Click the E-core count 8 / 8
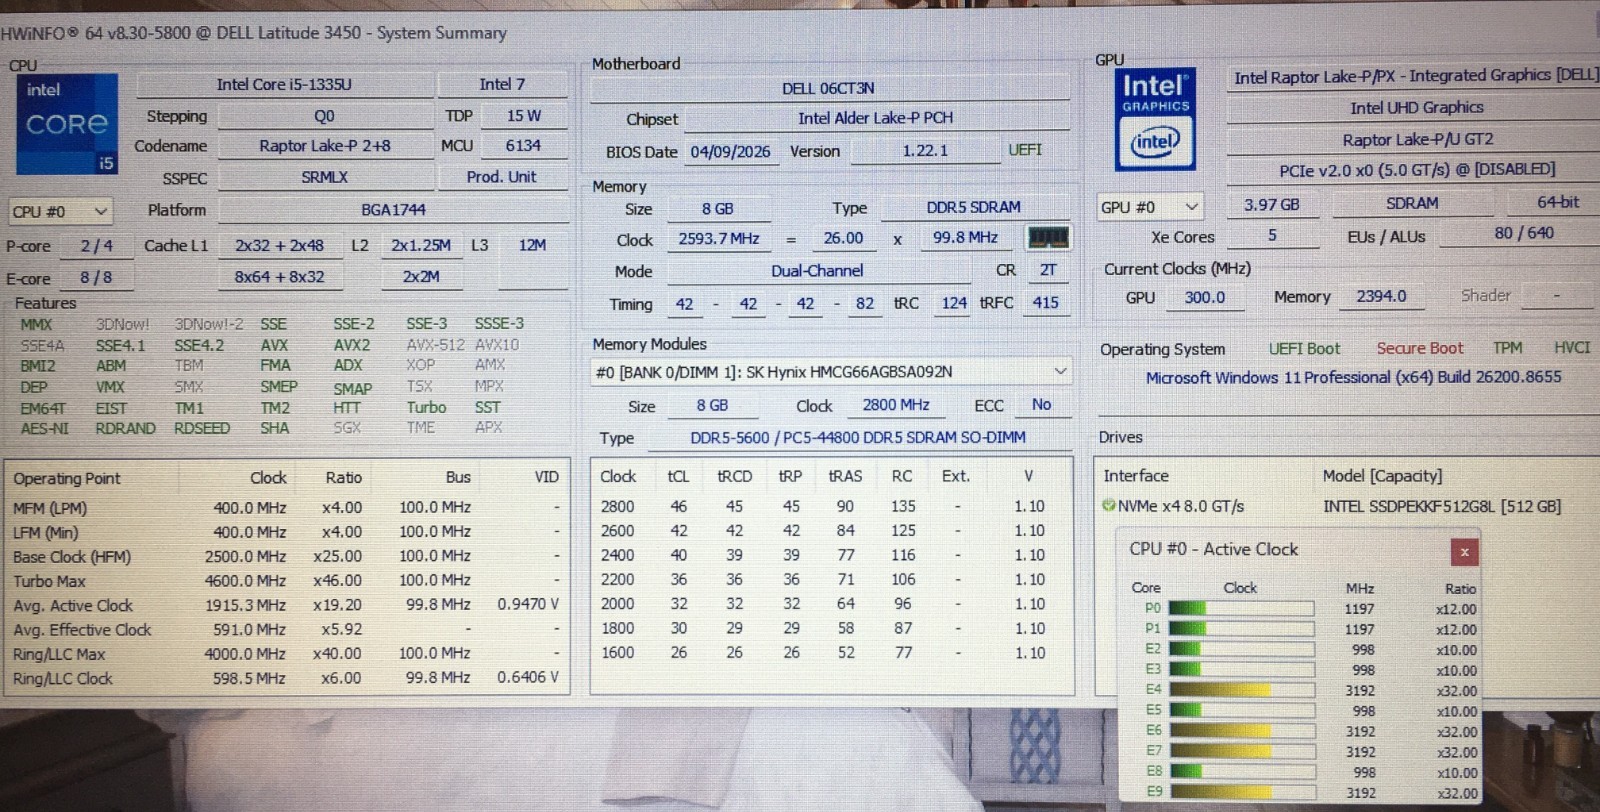Viewport: 1600px width, 812px height. 96,278
